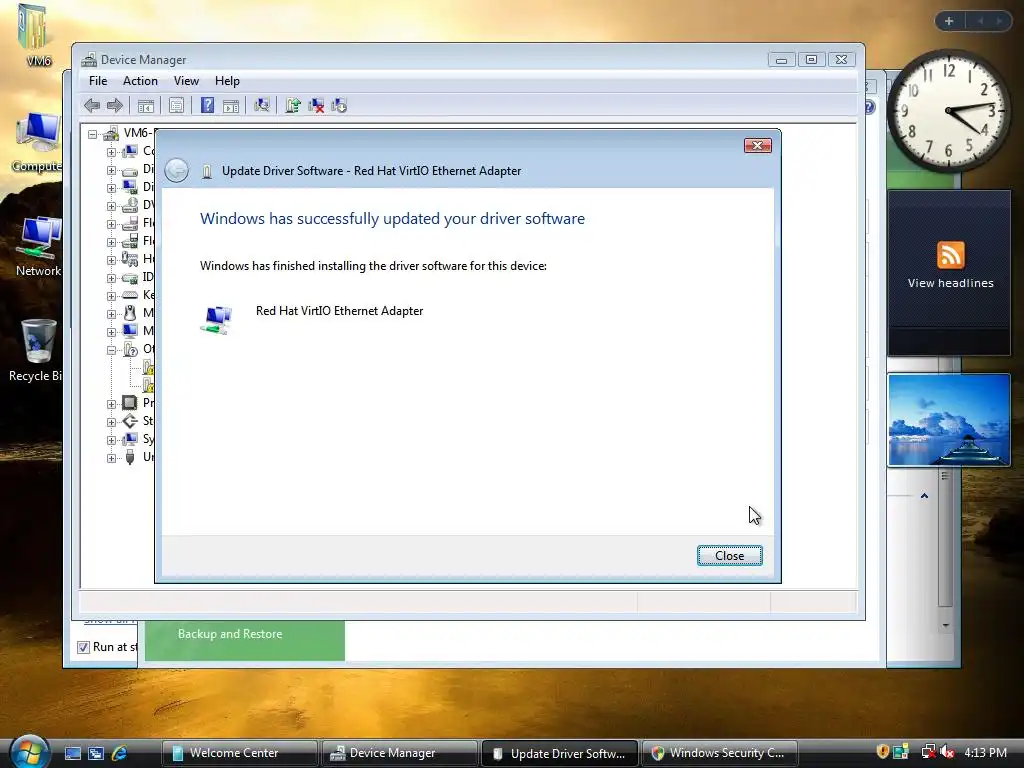Viewport: 1024px width, 768px height.
Task: Expand the Computer node in device tree
Action: 111,152
